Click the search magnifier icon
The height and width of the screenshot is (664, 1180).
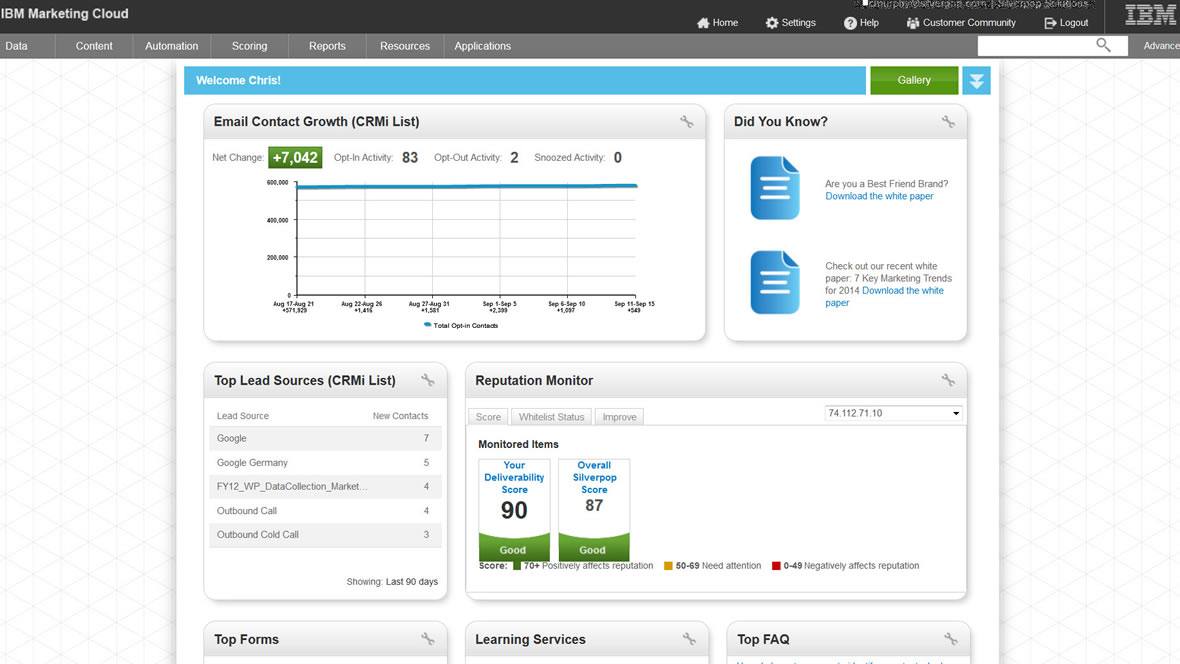(x=1103, y=45)
